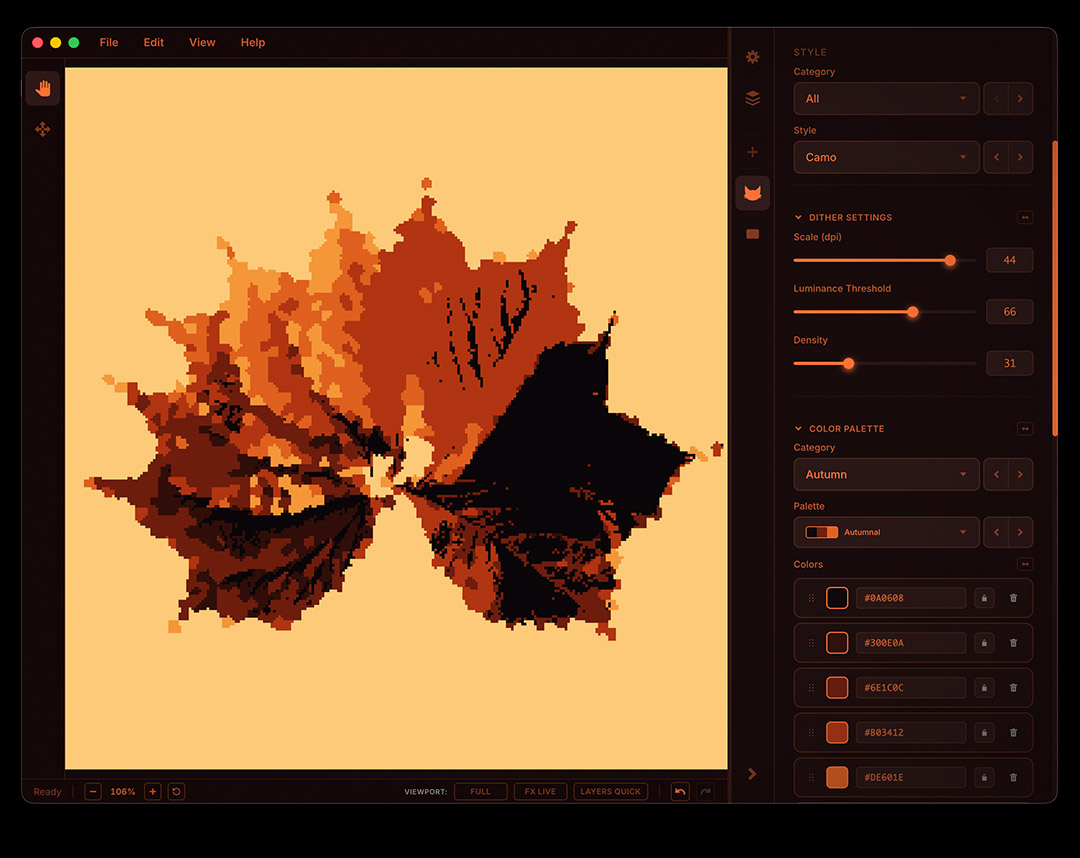This screenshot has width=1080, height=858.
Task: Open the layers stack panel
Action: pos(753,98)
